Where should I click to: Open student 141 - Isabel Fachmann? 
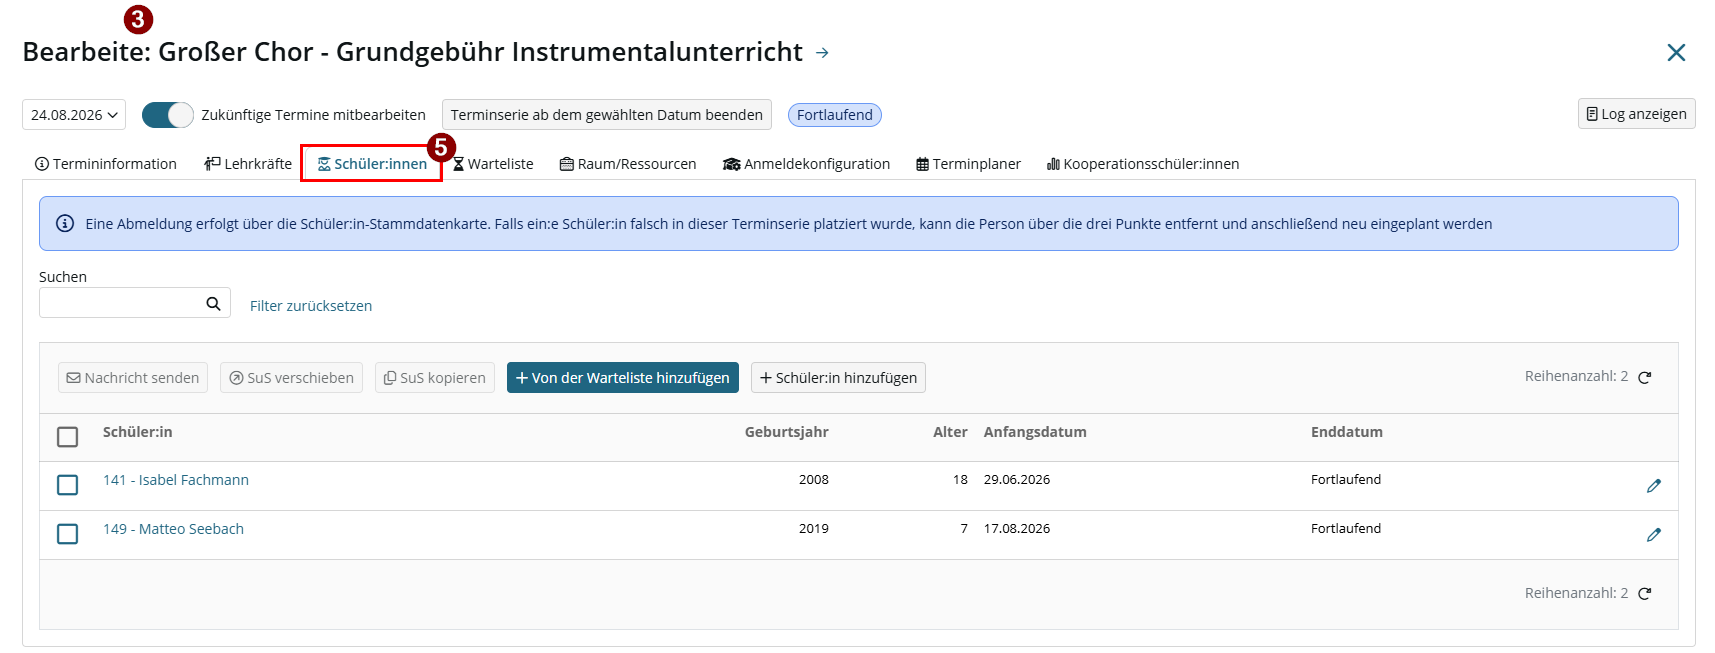(176, 480)
